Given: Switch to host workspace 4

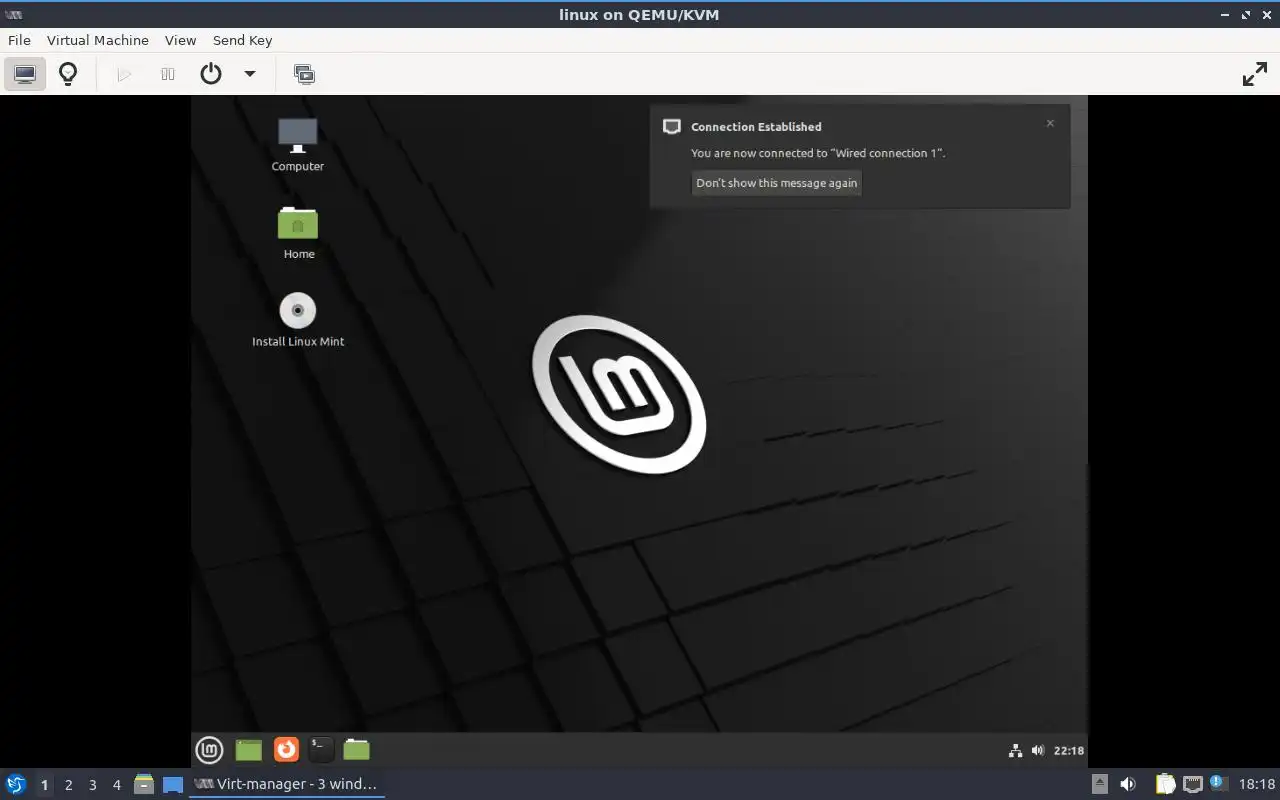Looking at the screenshot, I should click(x=116, y=785).
